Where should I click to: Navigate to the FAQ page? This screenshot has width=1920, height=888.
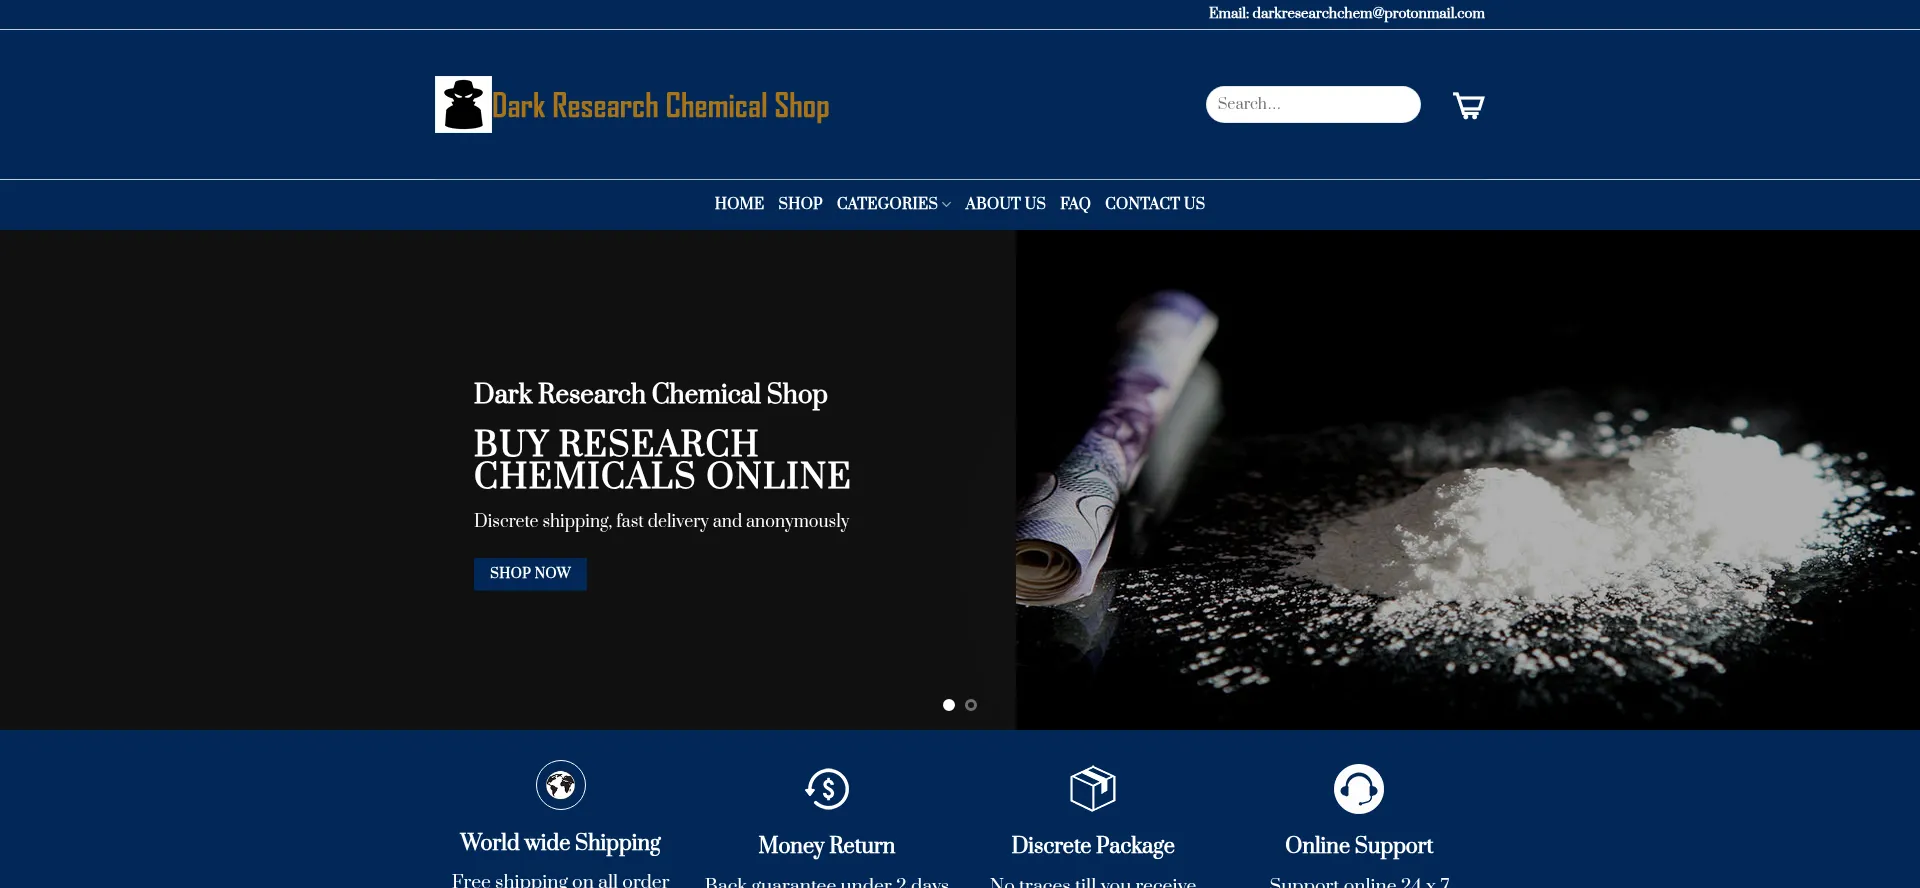click(1075, 204)
